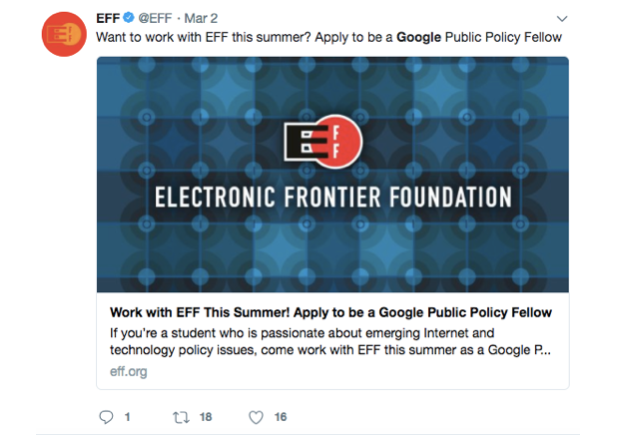This screenshot has width=619, height=436.
Task: Open the eff.org domain link
Action: pos(128,372)
